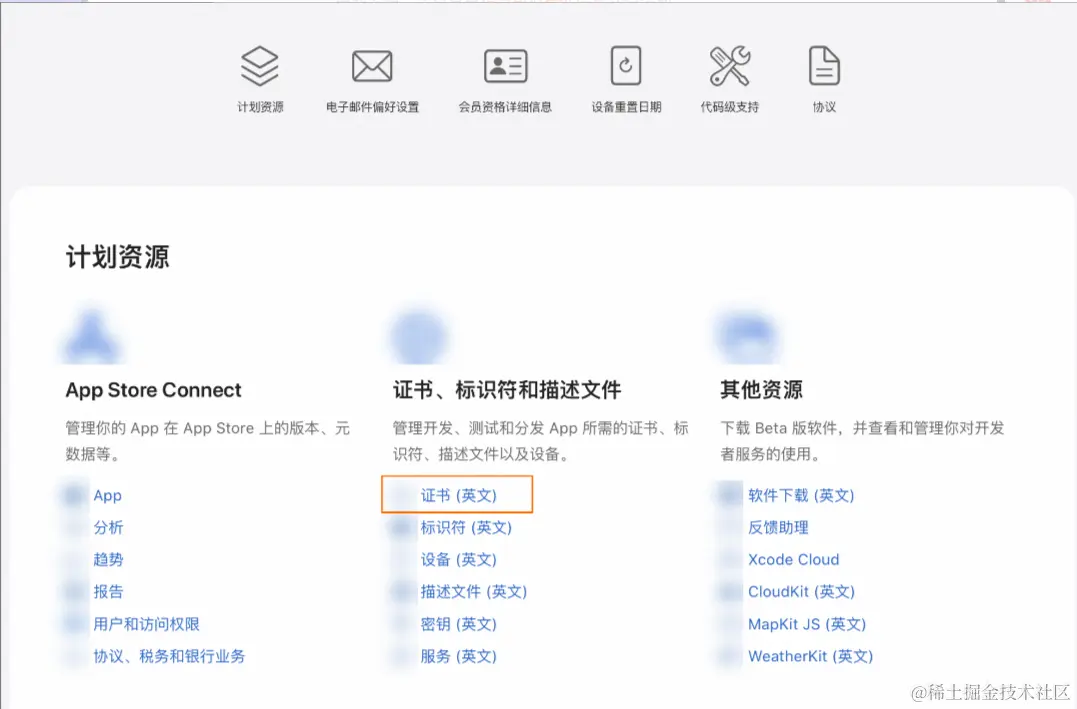
Task: Click the App Store Connect logo icon
Action: (91, 337)
